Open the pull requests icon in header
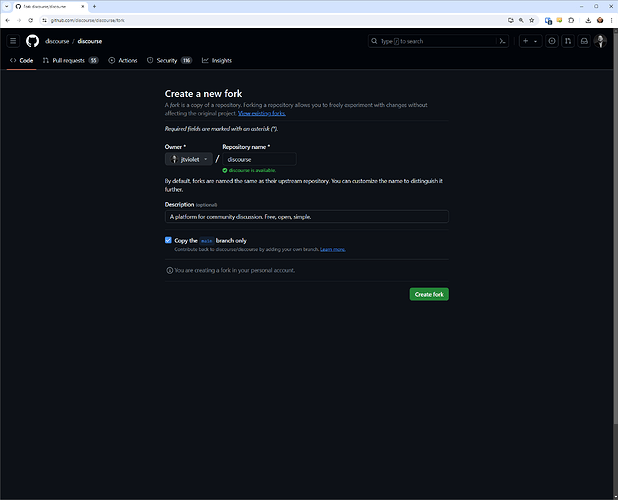This screenshot has height=500, width=618. click(568, 41)
